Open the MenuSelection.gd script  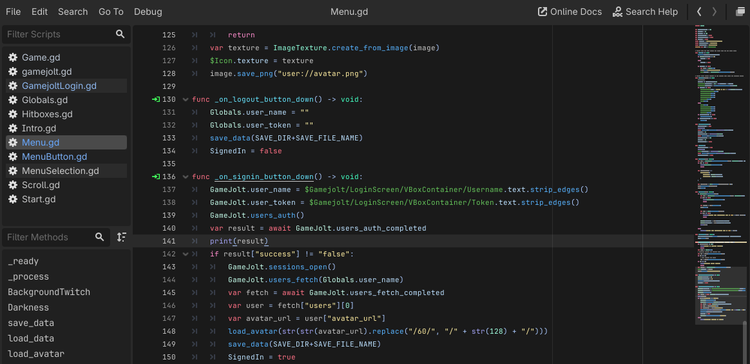(x=66, y=171)
